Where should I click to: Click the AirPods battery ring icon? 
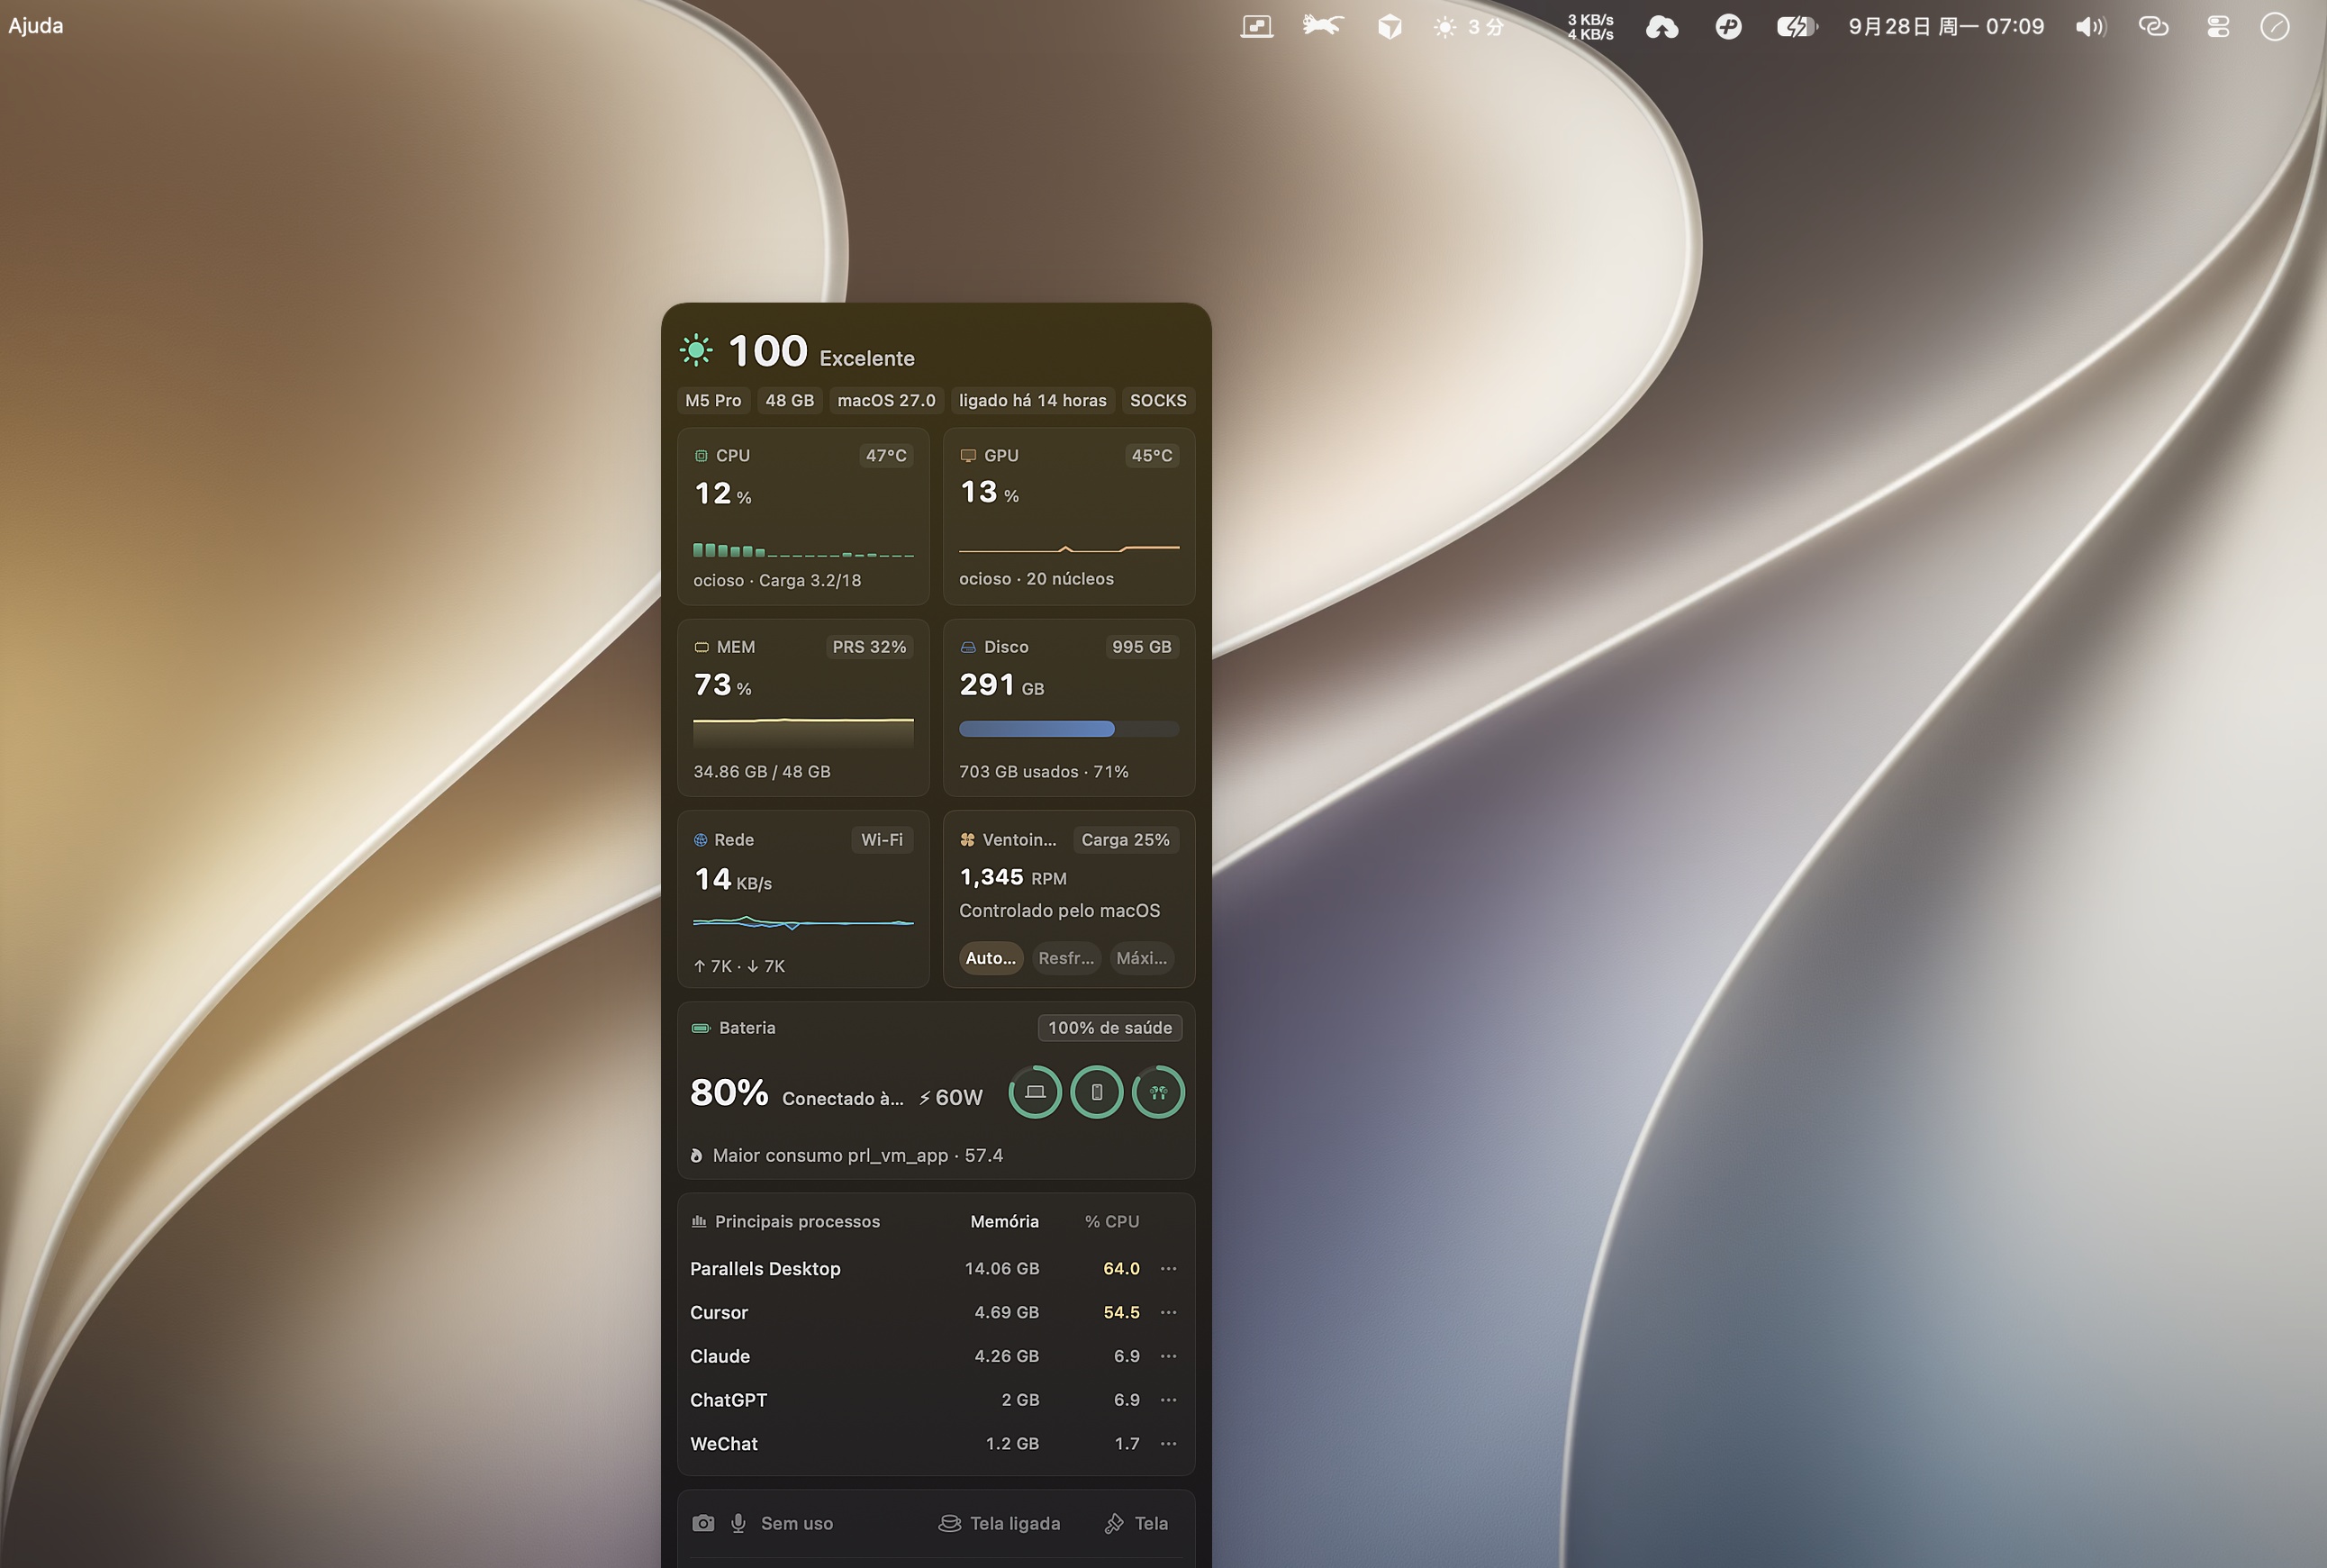[x=1158, y=1092]
